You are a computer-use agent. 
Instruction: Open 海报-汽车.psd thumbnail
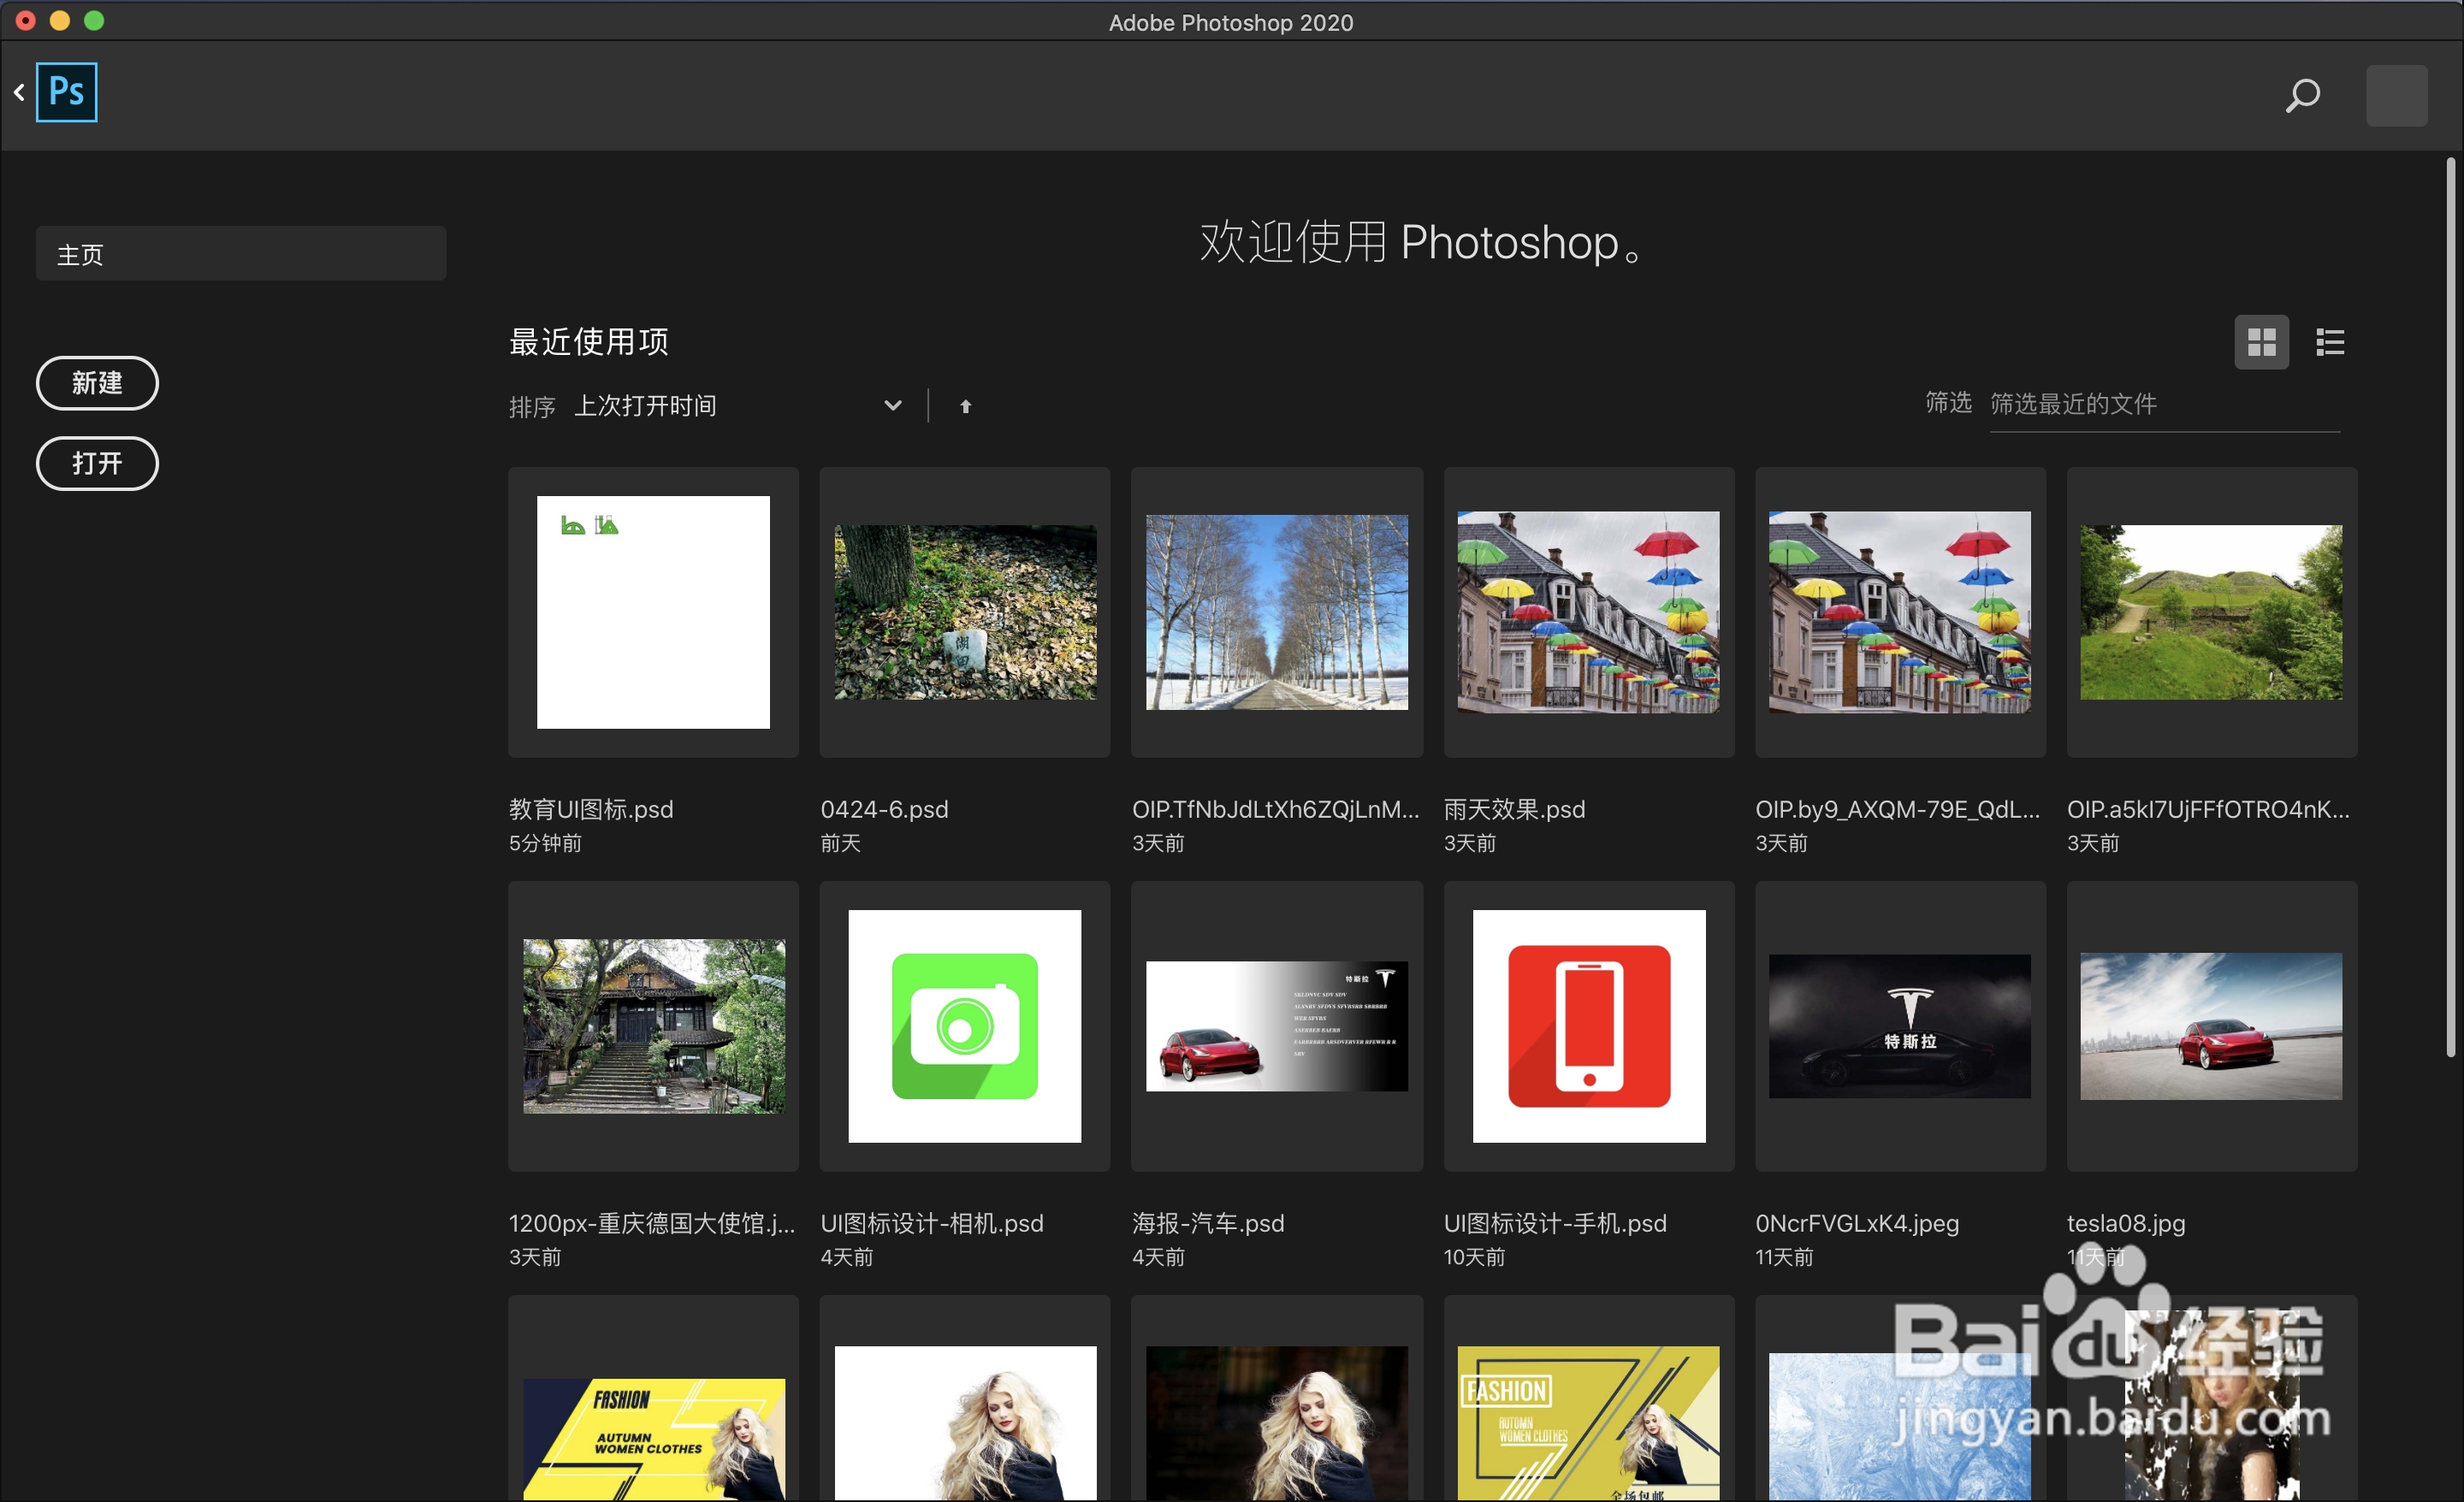(1276, 1026)
